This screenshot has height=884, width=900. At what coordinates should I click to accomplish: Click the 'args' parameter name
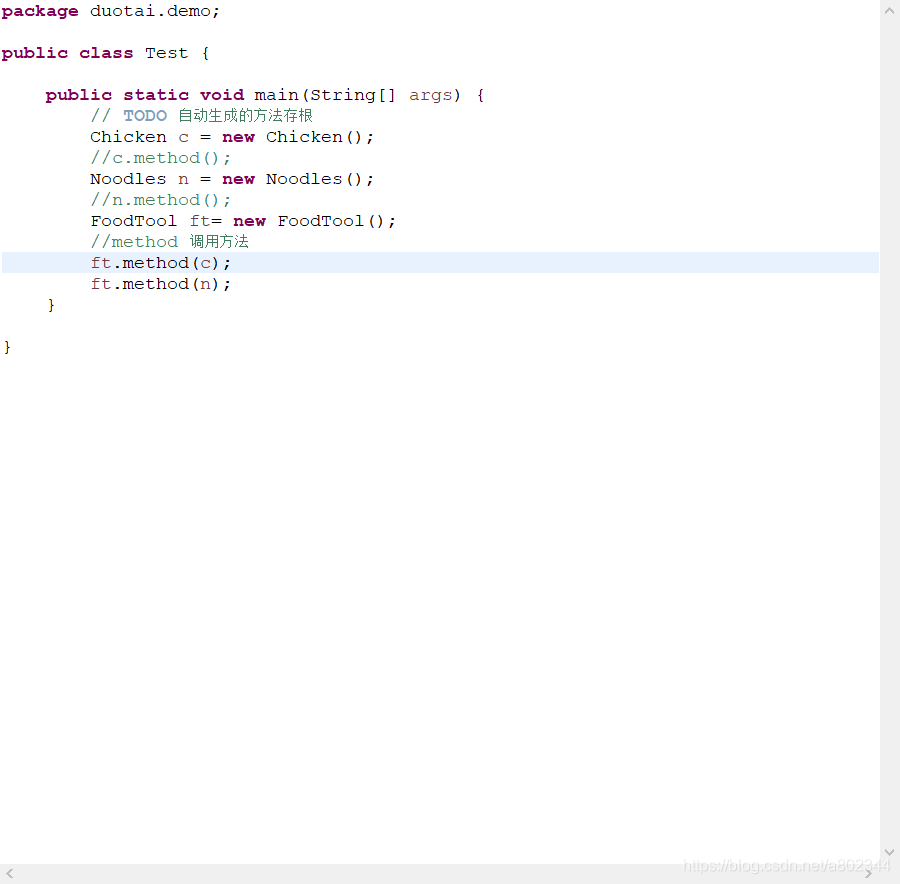pyautogui.click(x=430, y=96)
